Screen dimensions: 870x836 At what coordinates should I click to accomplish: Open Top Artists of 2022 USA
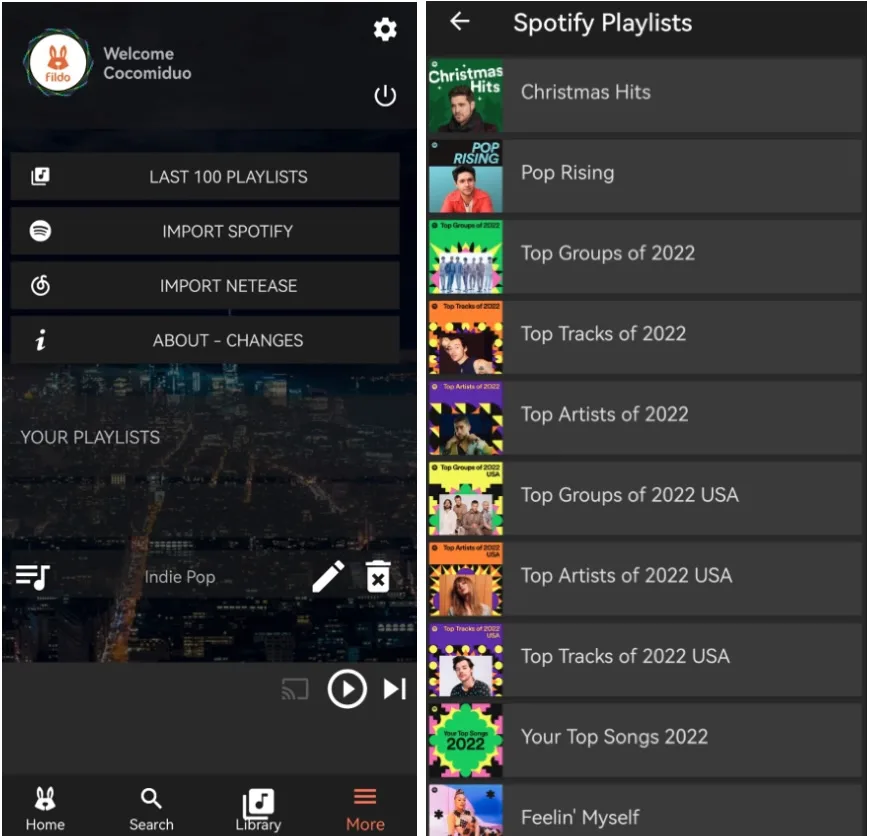645,579
